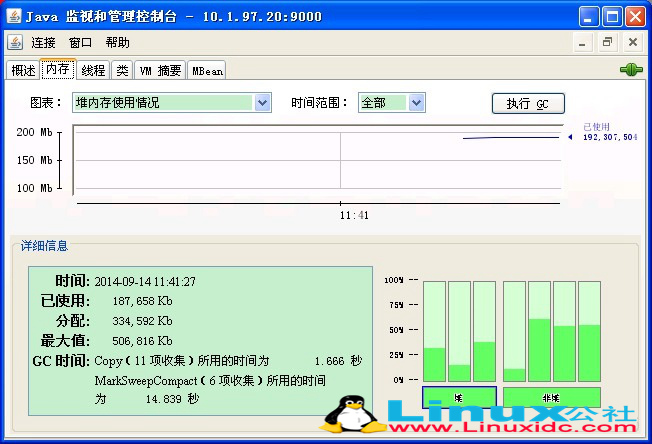Click the 100 Mb axis label
The image size is (652, 444).
(x=35, y=188)
